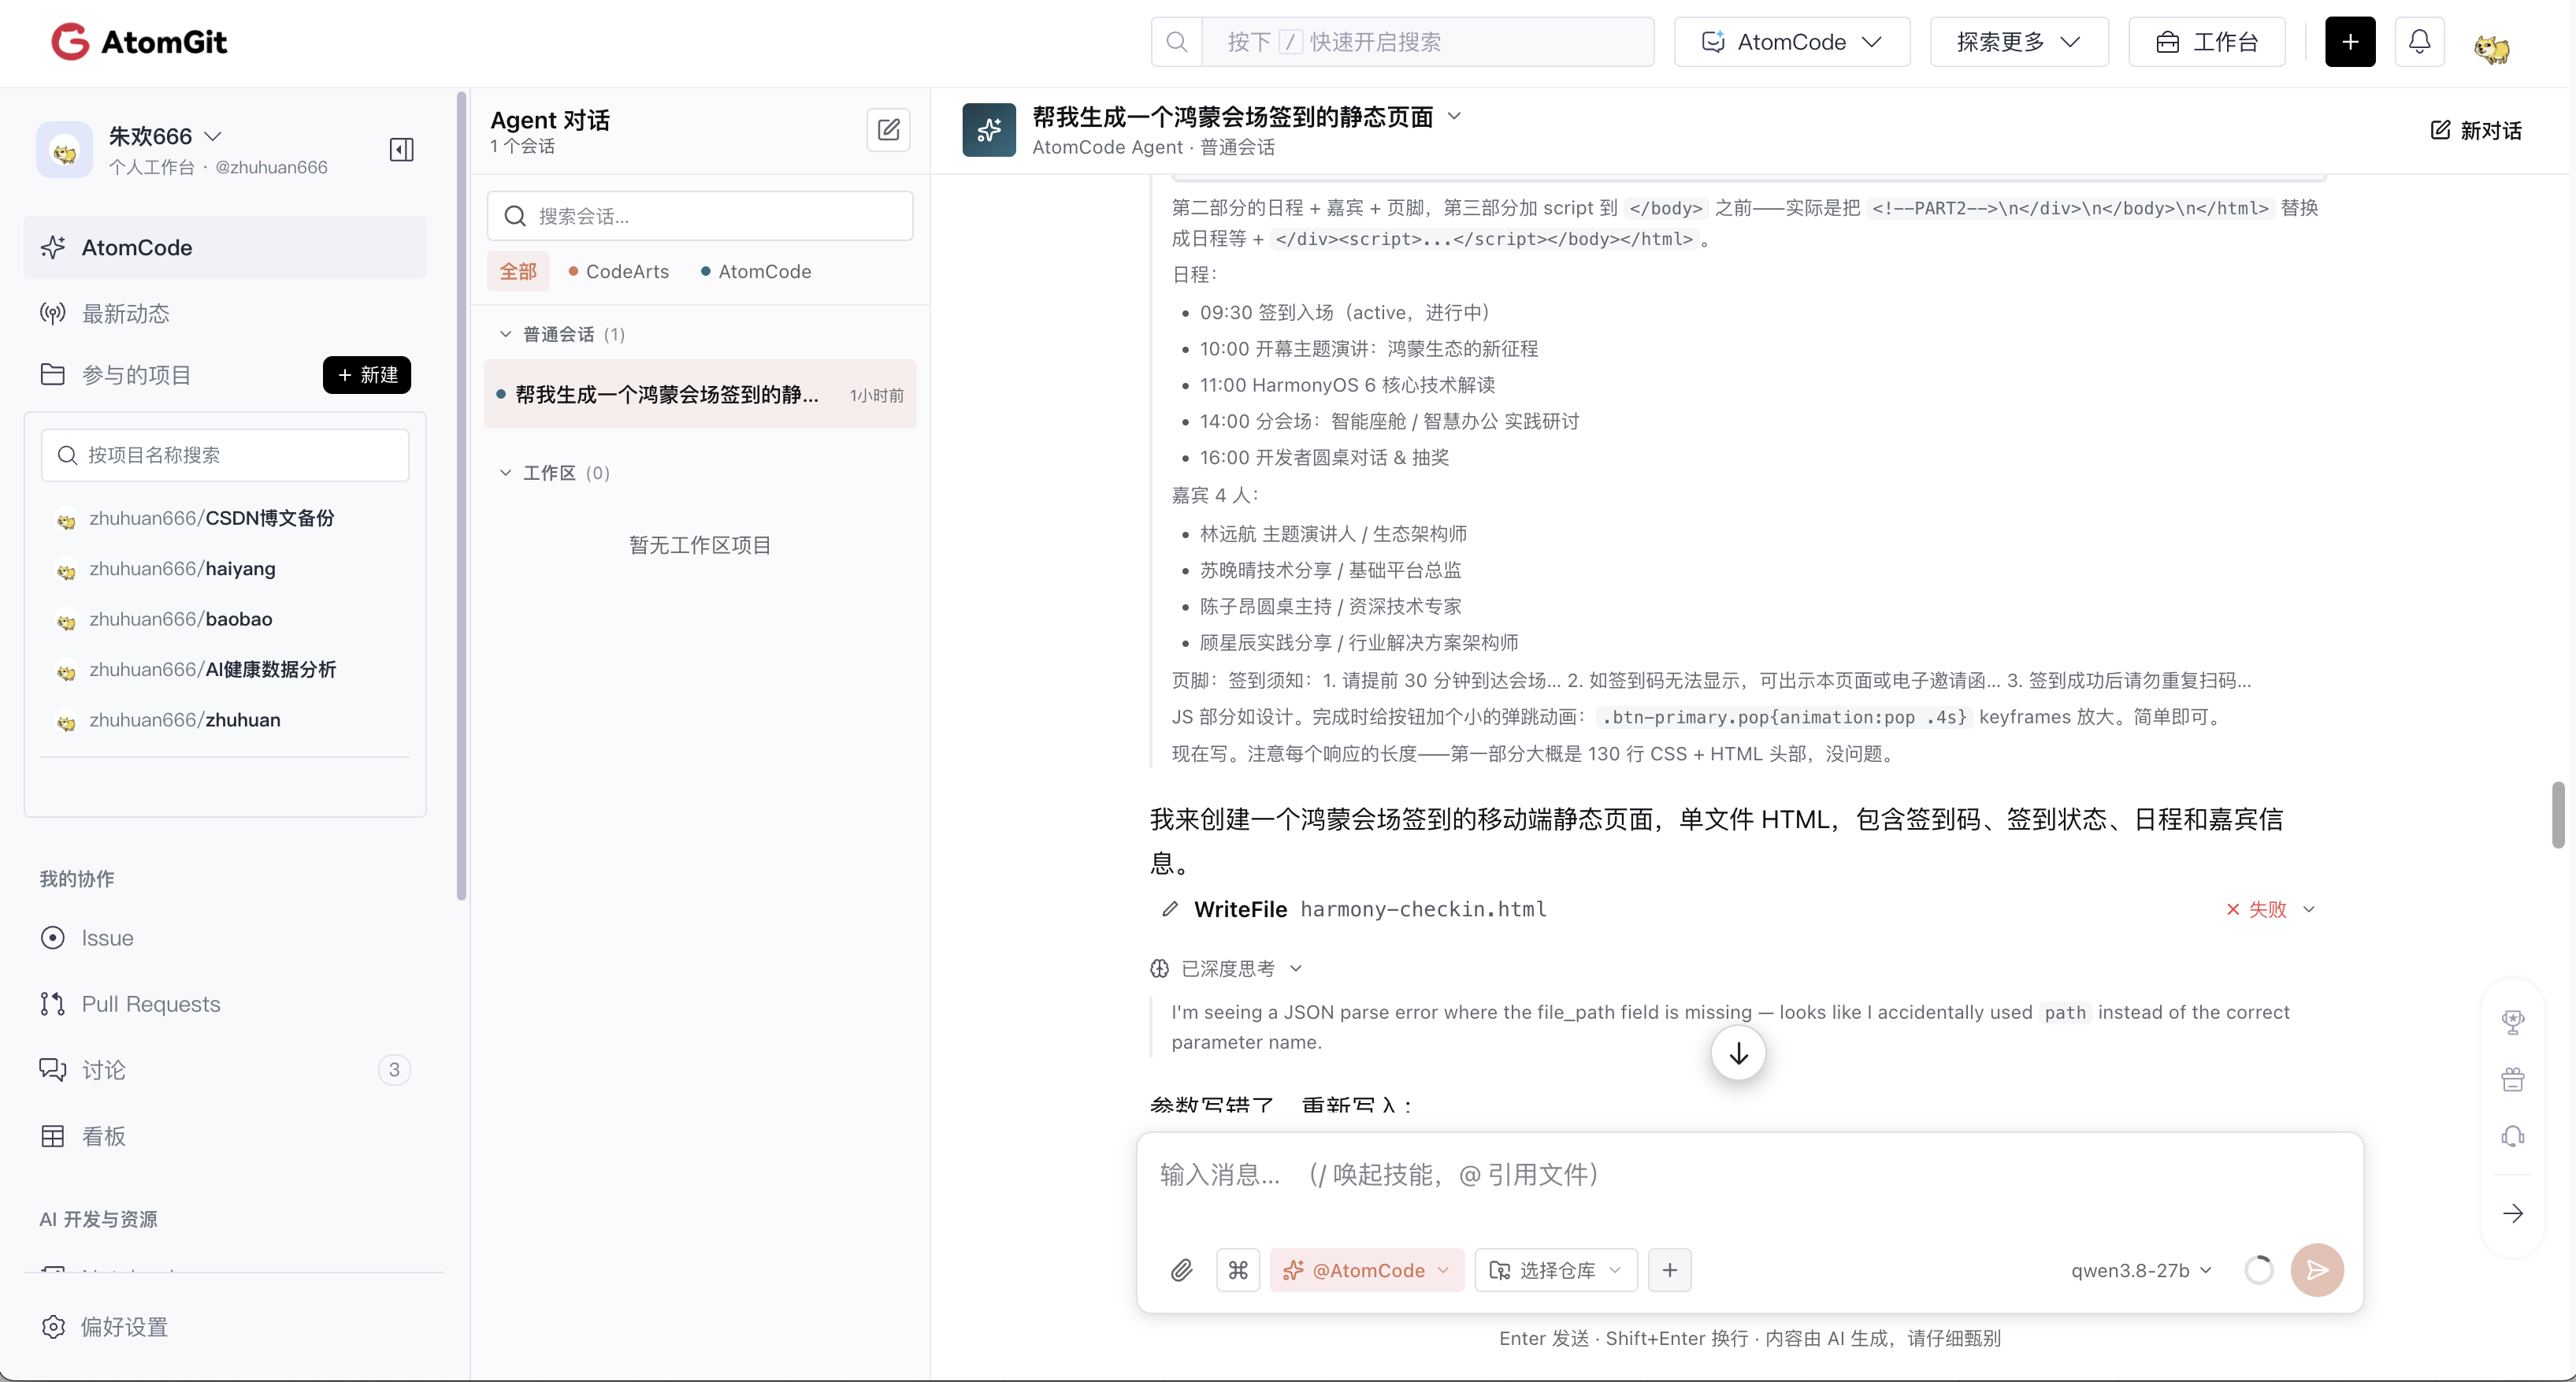Viewport: 2576px width, 1382px height.
Task: Open the notifications bell
Action: [2419, 42]
